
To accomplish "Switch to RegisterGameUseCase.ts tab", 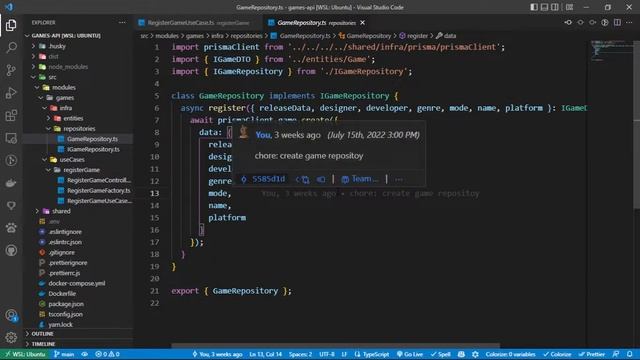I will tap(198, 22).
